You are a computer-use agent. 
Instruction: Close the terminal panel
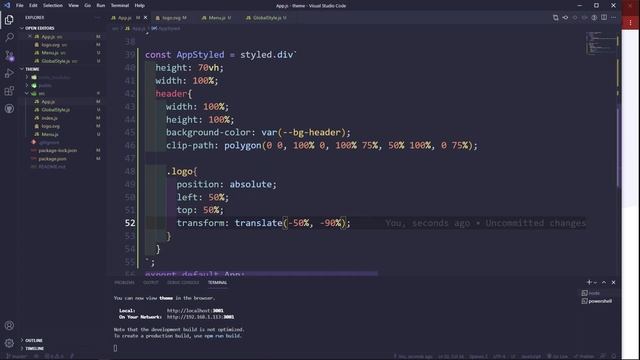coord(613,282)
